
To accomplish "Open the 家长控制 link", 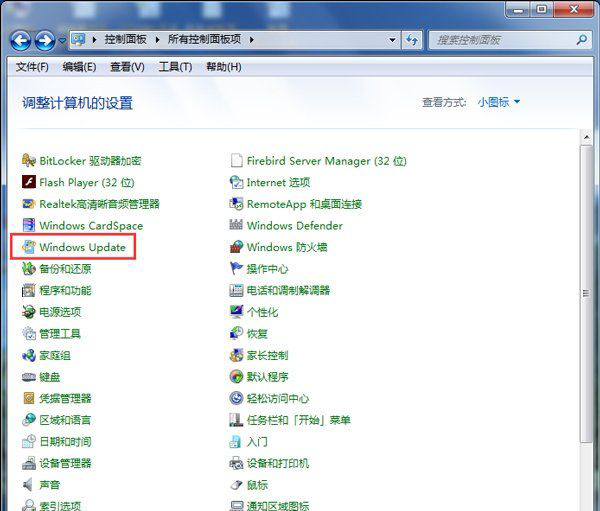I will tap(267, 355).
